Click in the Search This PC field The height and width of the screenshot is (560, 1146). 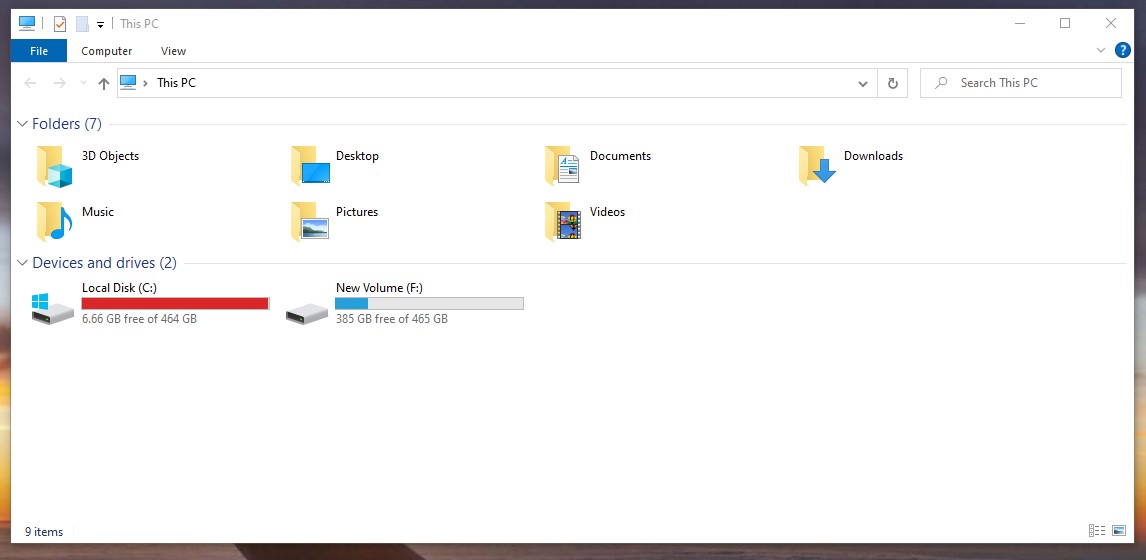[1020, 83]
